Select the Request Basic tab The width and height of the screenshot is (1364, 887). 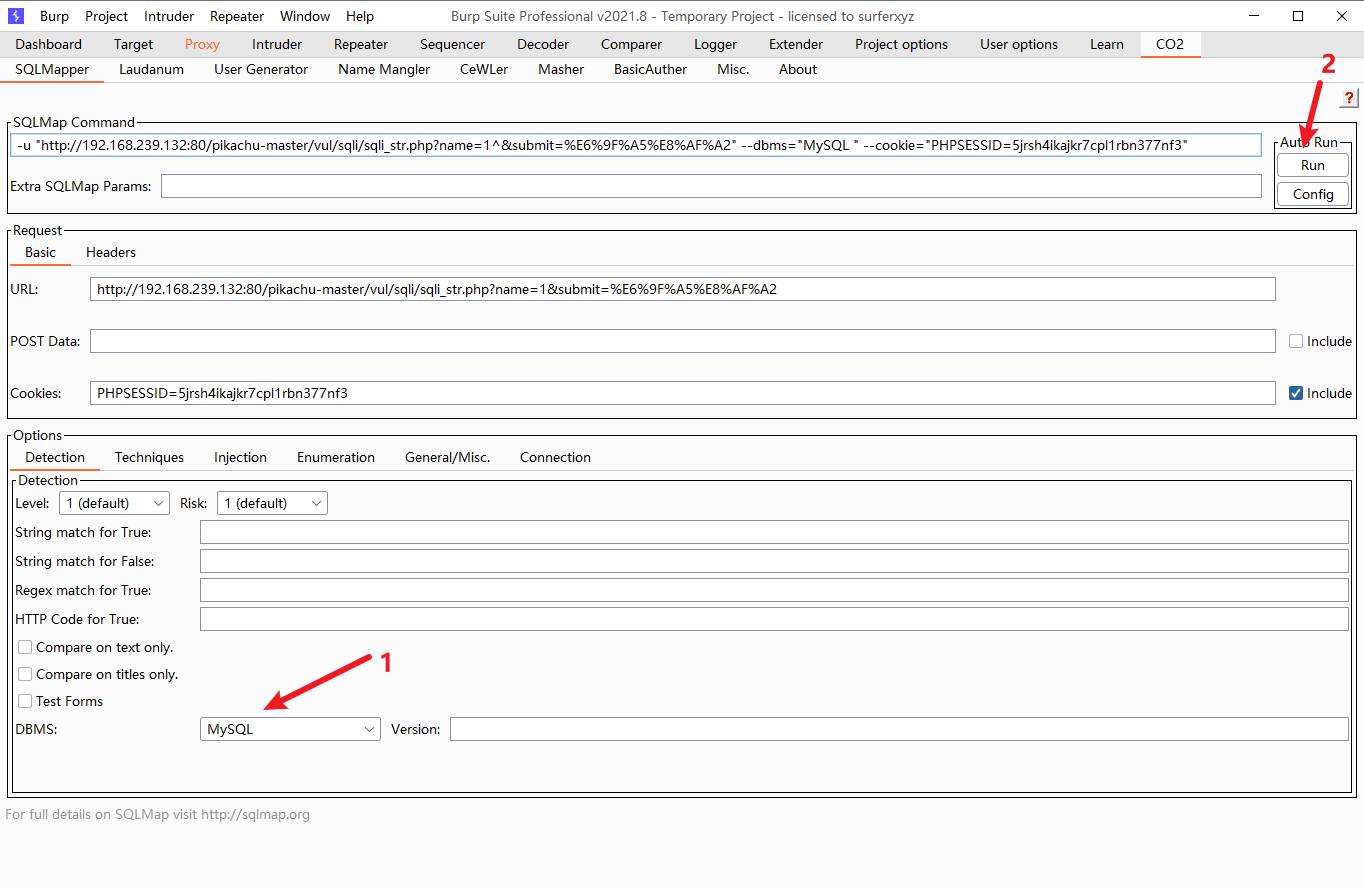(40, 252)
